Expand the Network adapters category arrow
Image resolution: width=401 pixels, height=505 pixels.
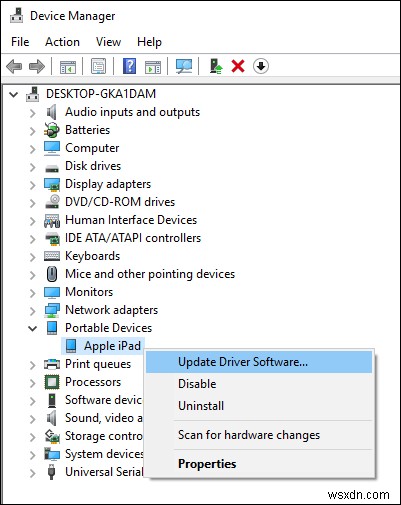(x=32, y=311)
